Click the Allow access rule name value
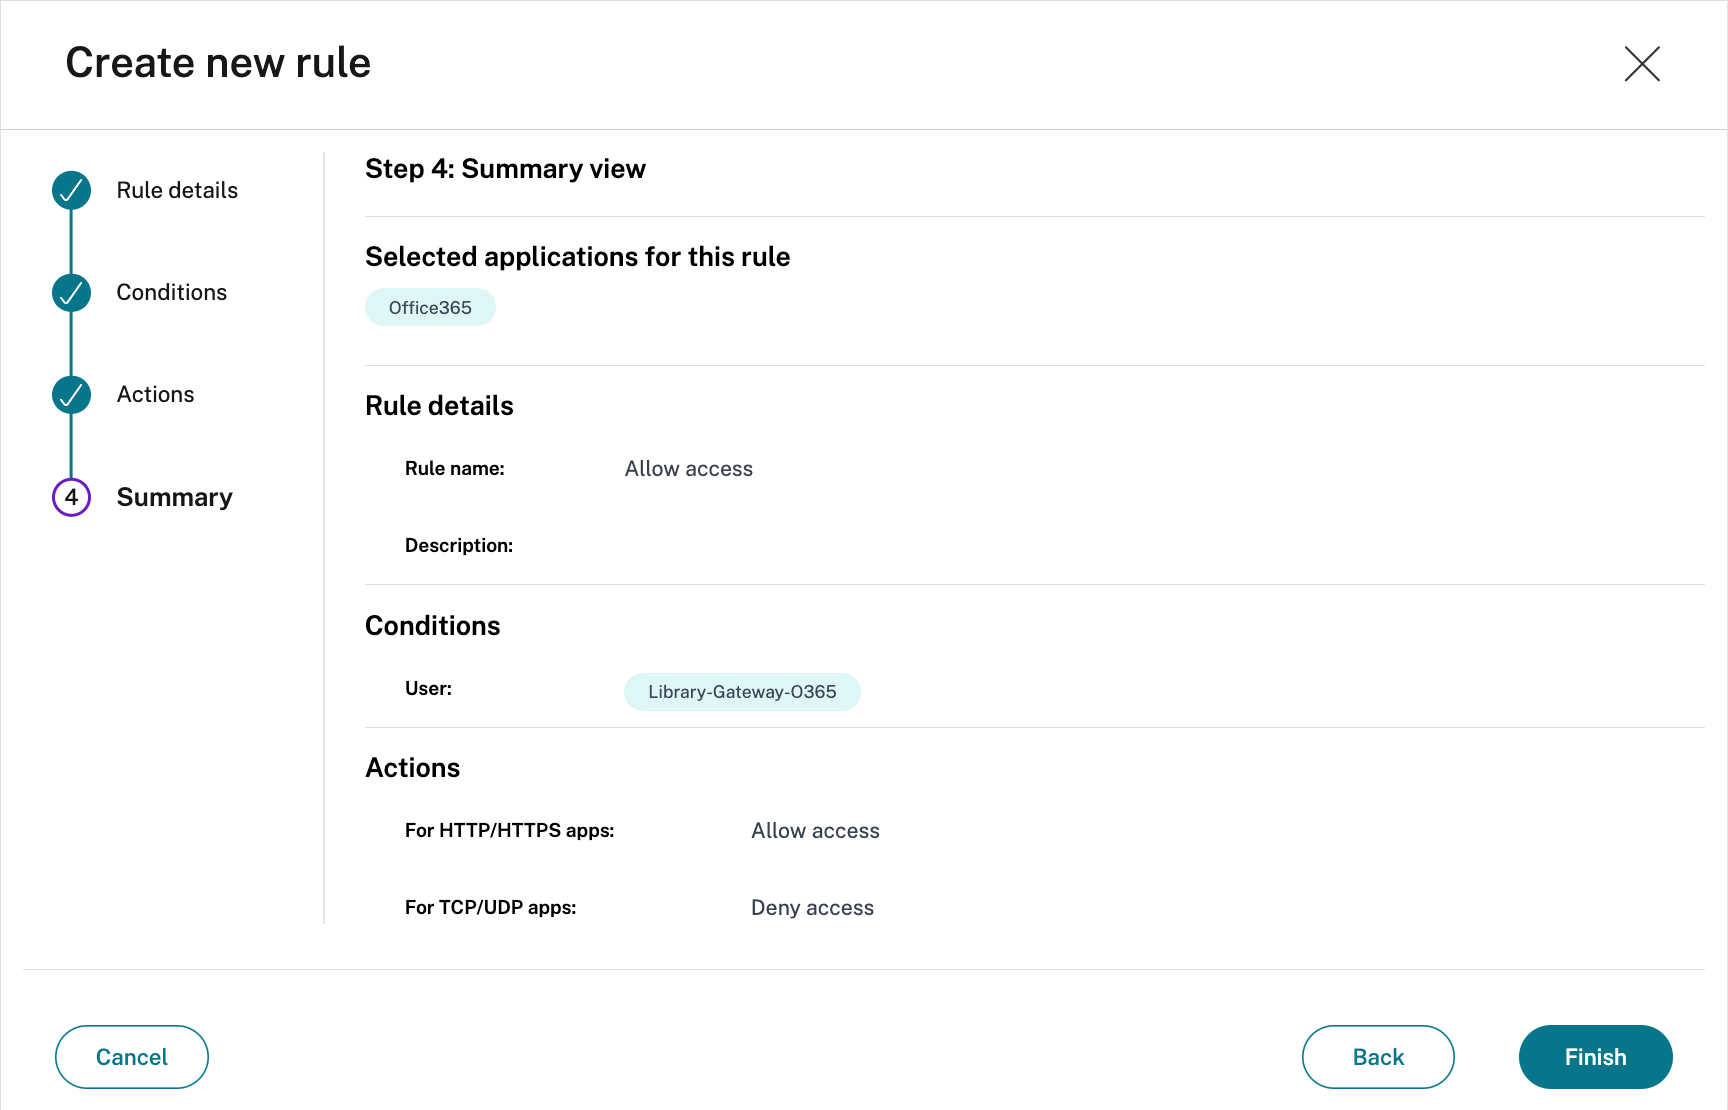Viewport: 1728px width, 1110px height. tap(688, 469)
